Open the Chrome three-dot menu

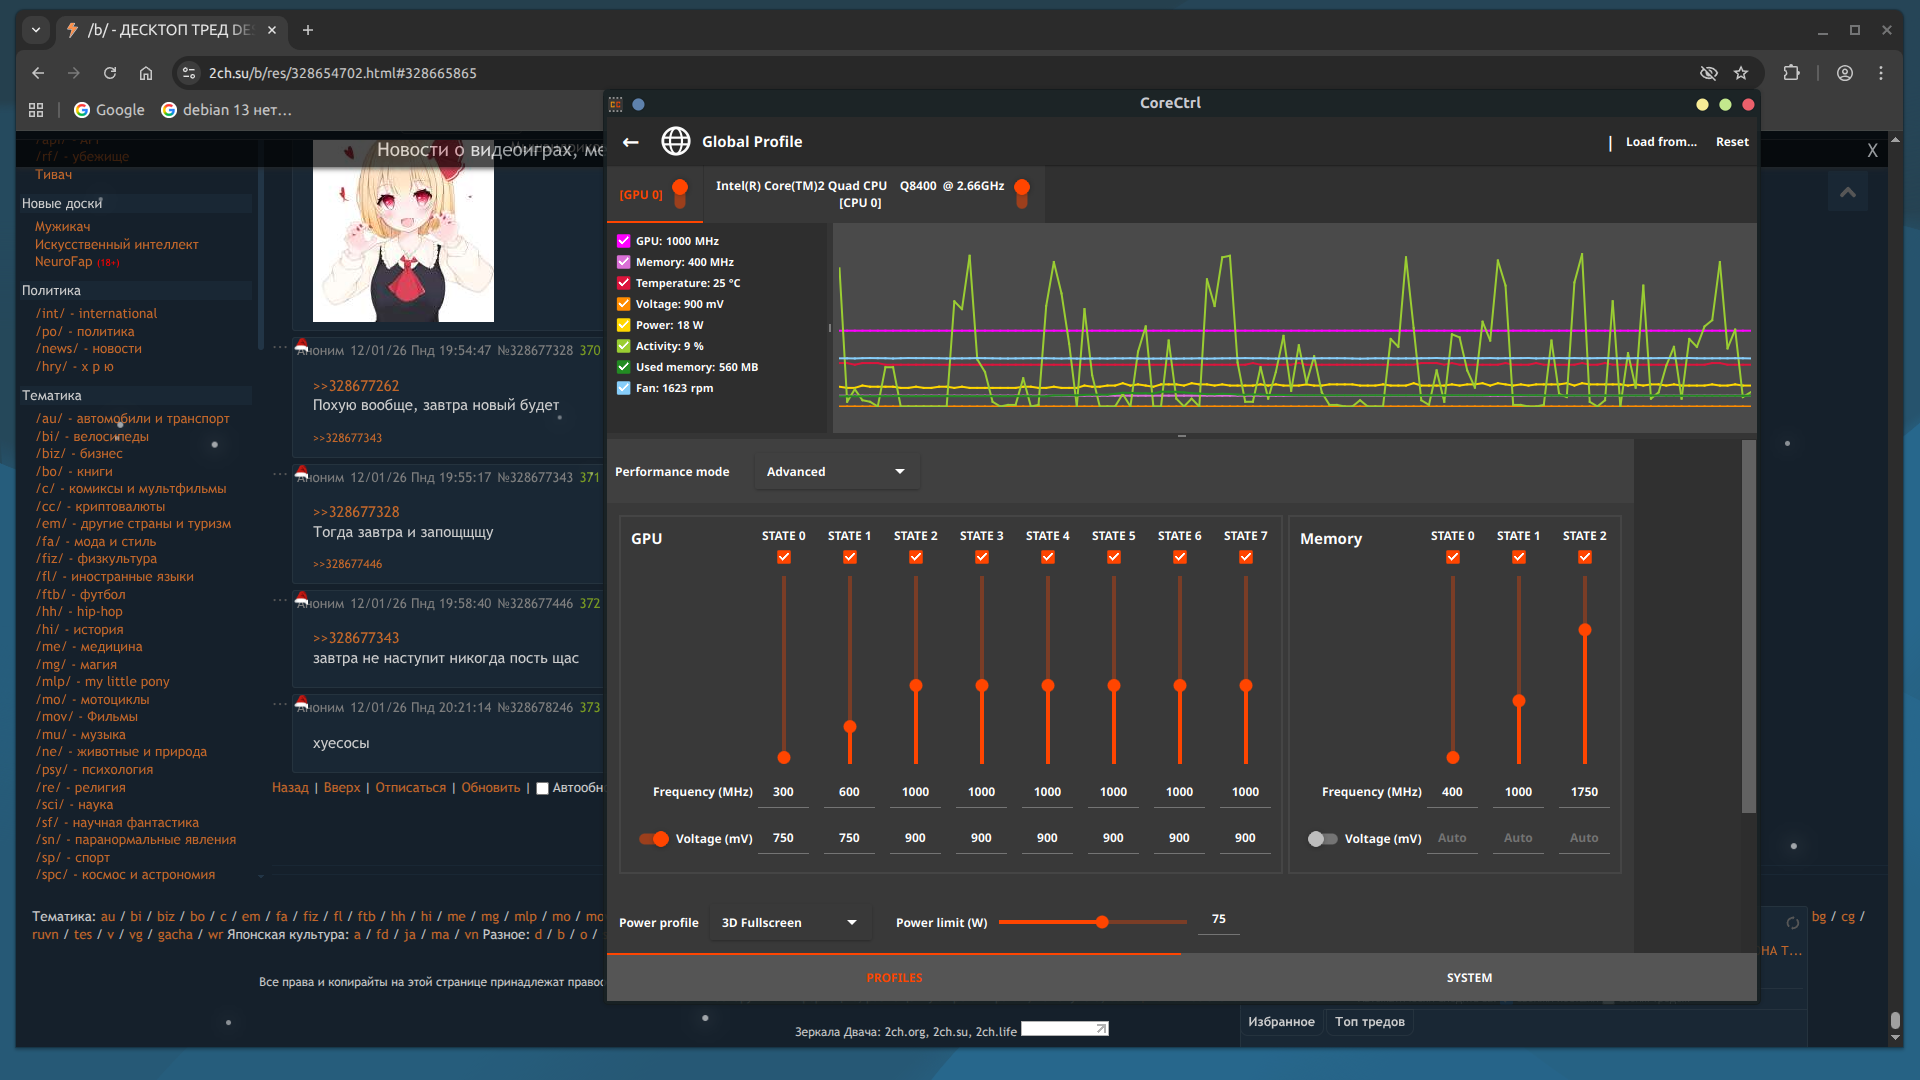1881,73
